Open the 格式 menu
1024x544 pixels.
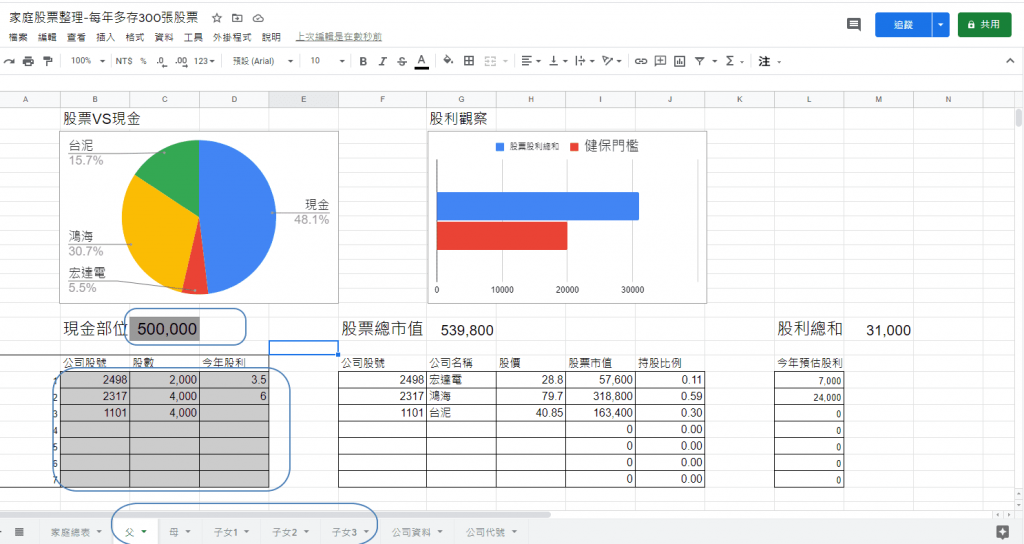click(134, 37)
